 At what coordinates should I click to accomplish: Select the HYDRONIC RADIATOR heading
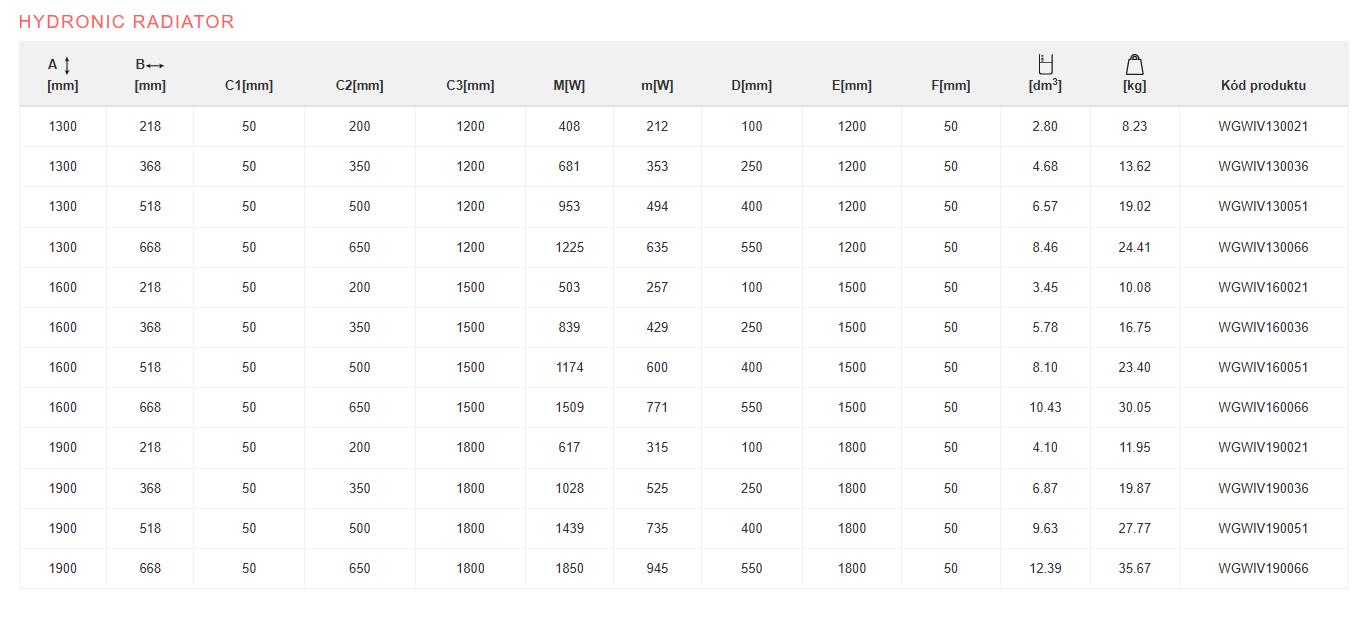tap(127, 22)
